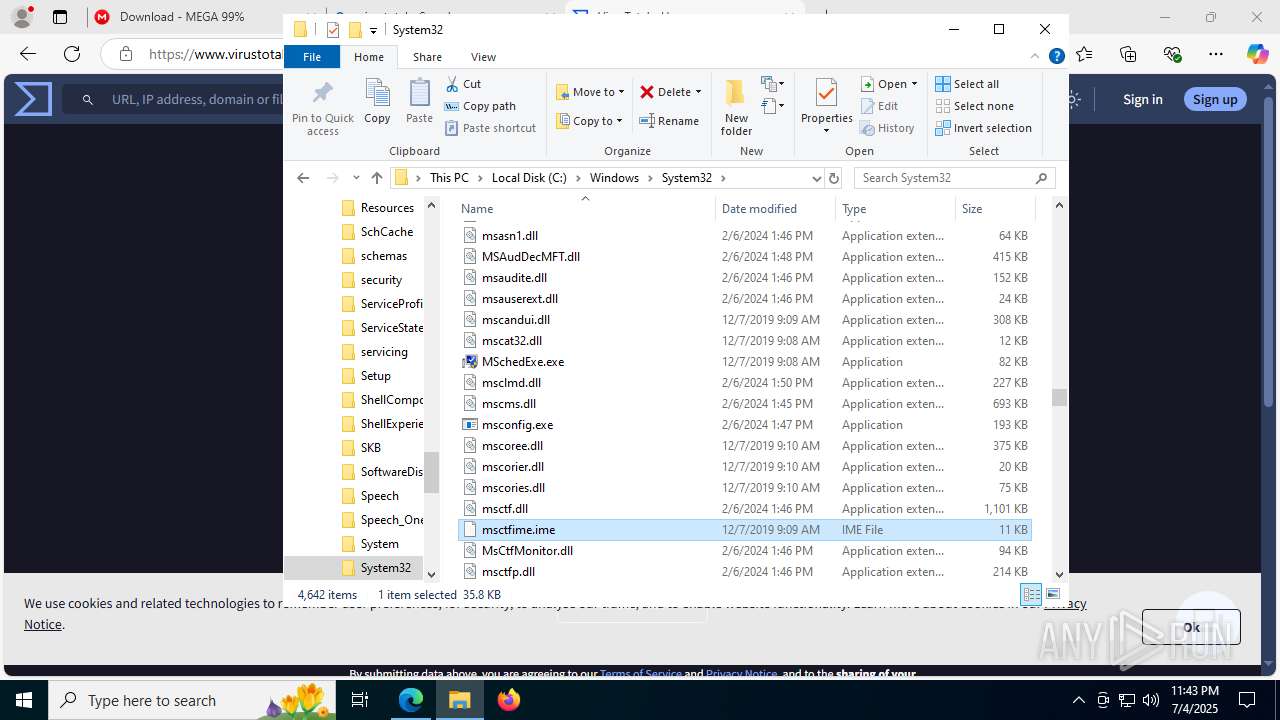Open the Move to dropdown
Viewport: 1280px width, 720px height.
click(590, 92)
